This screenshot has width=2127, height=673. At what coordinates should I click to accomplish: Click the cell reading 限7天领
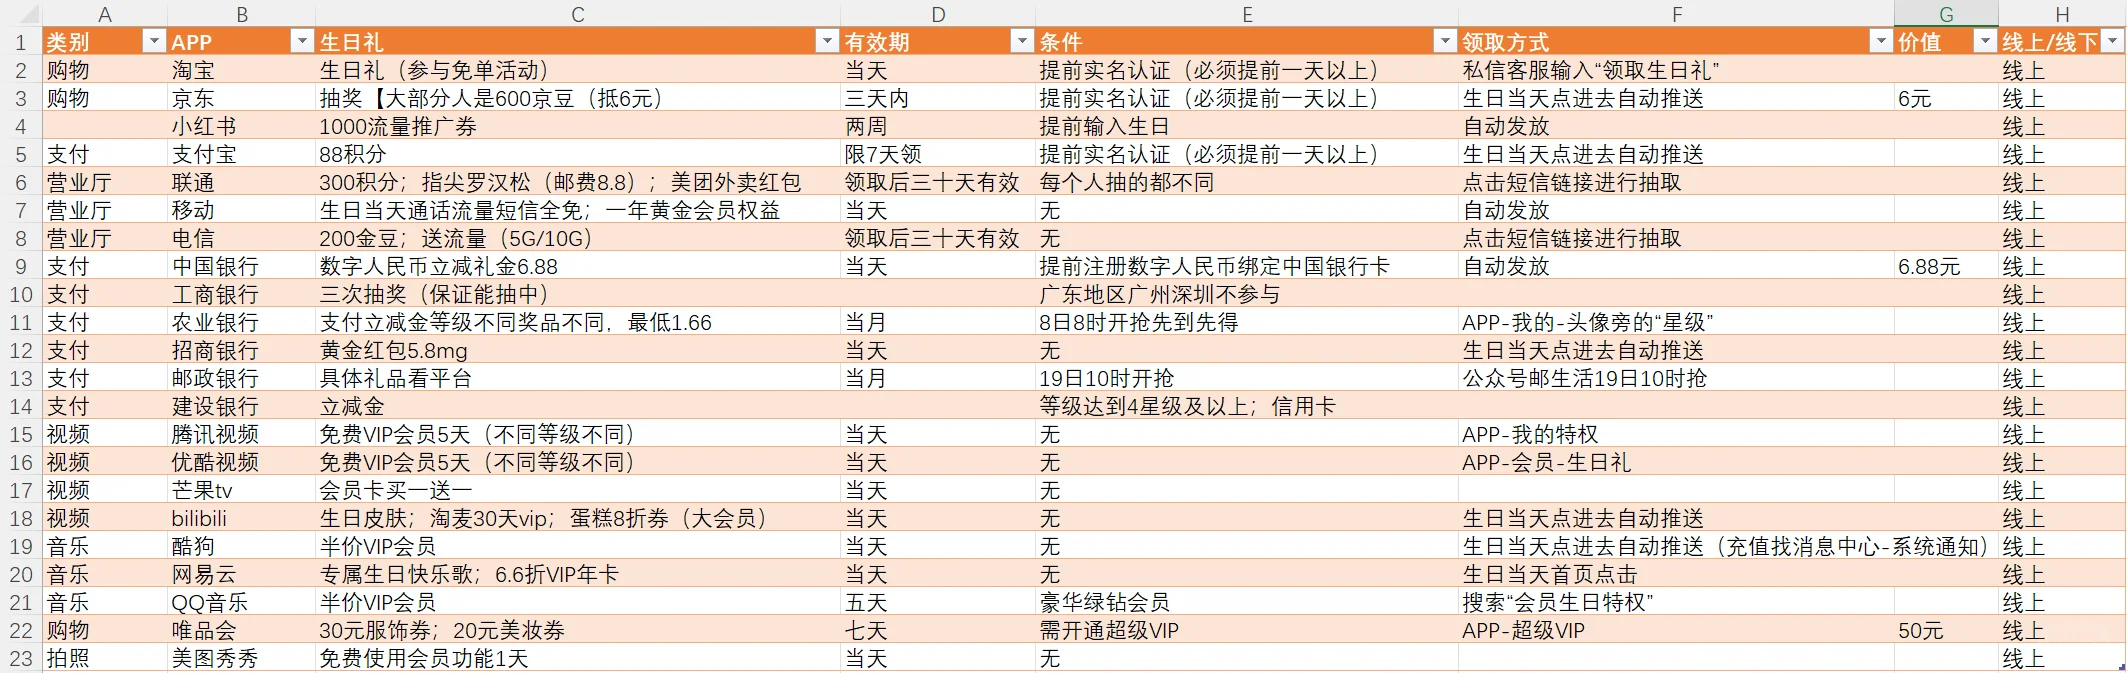click(x=937, y=154)
